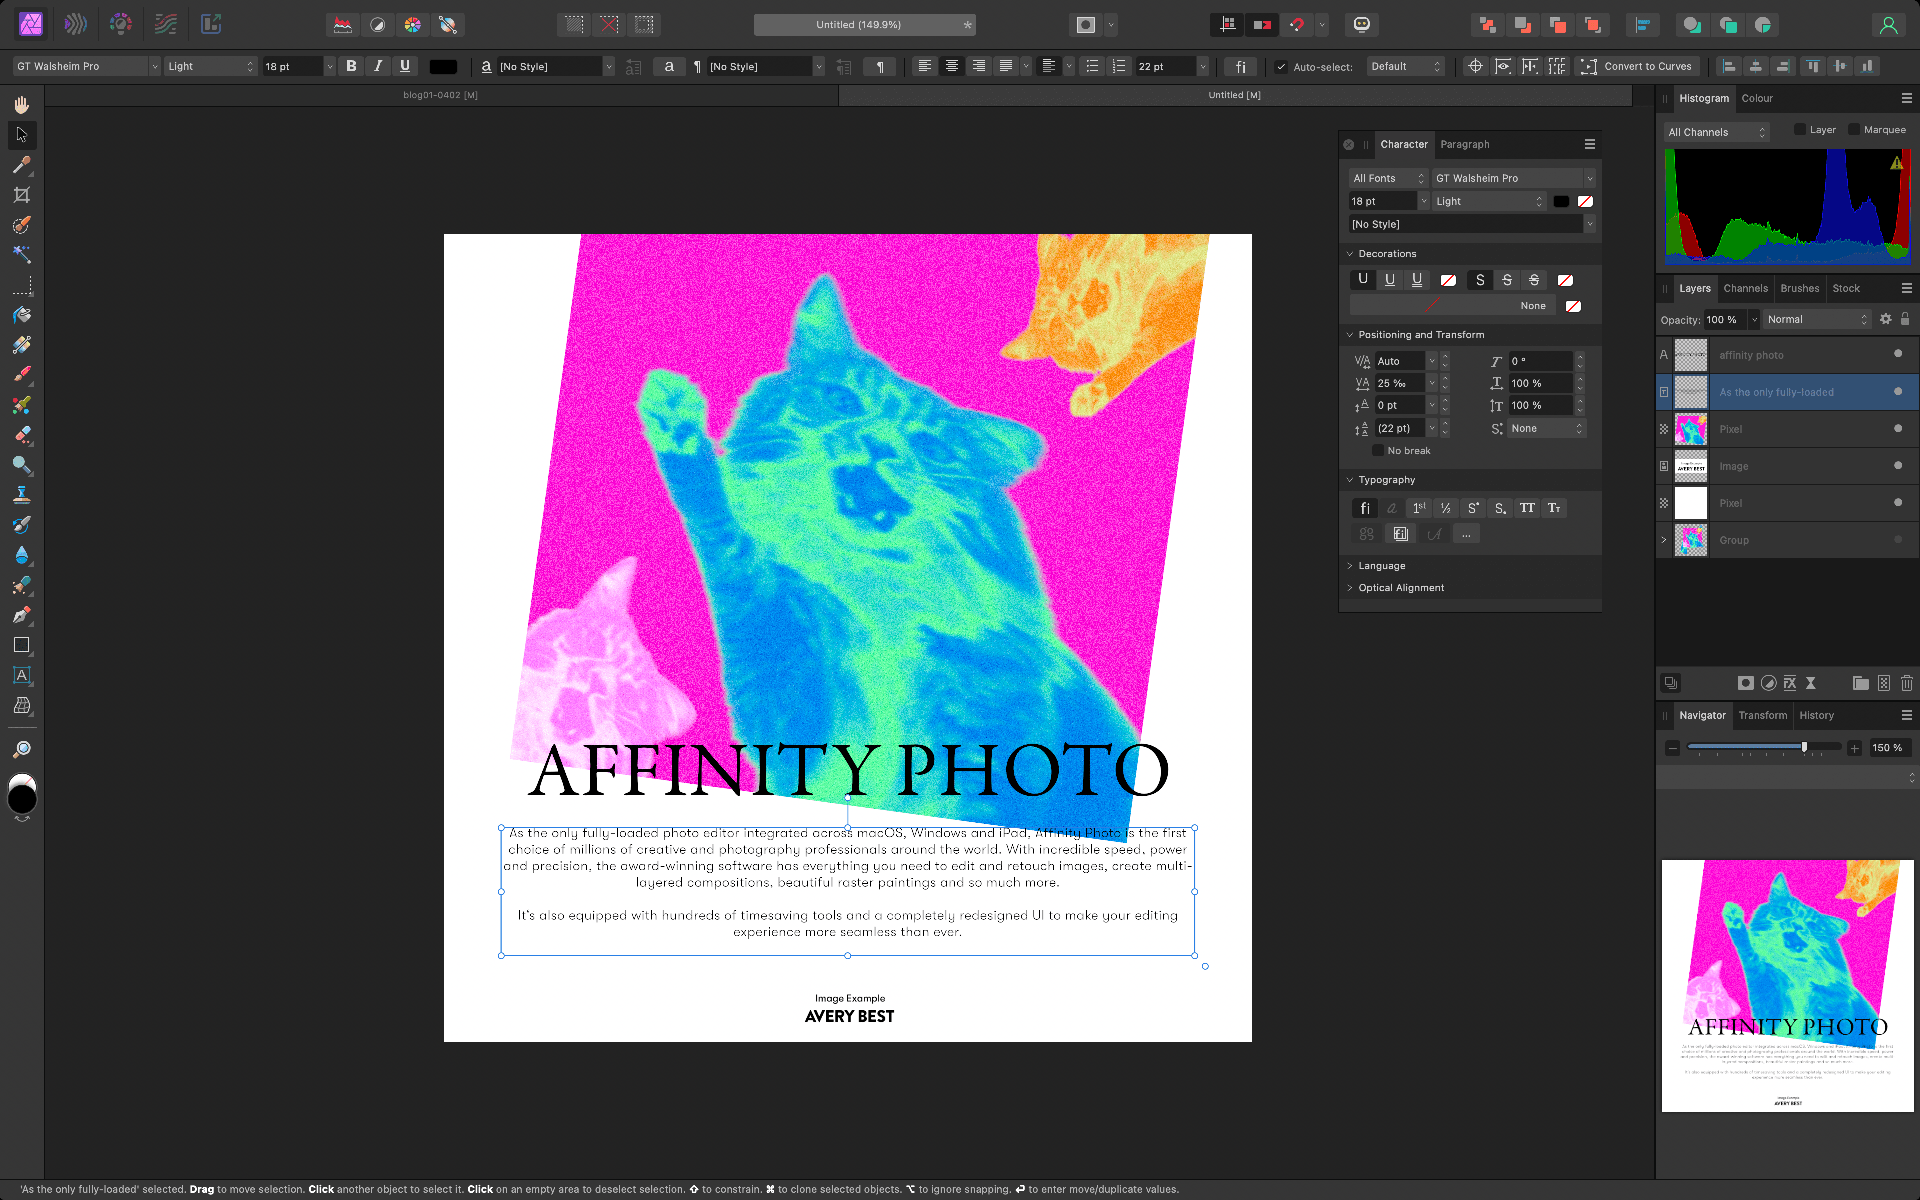Open Auto-select Default dropdown

[x=1405, y=66]
